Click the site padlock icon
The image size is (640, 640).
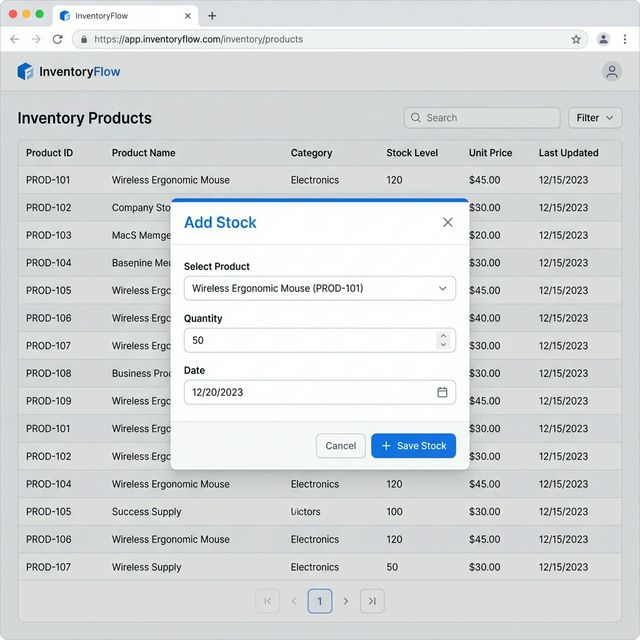click(x=84, y=39)
